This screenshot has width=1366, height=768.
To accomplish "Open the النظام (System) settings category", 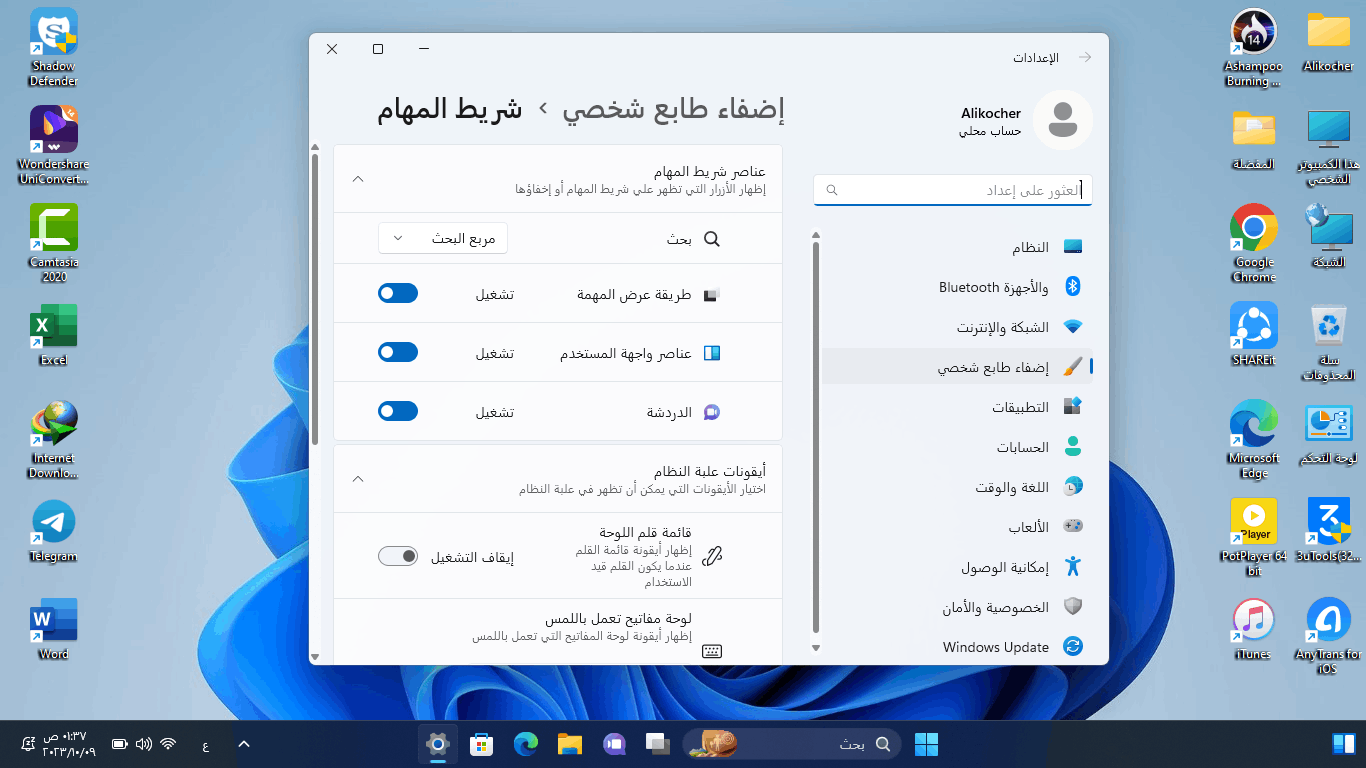I will (957, 247).
